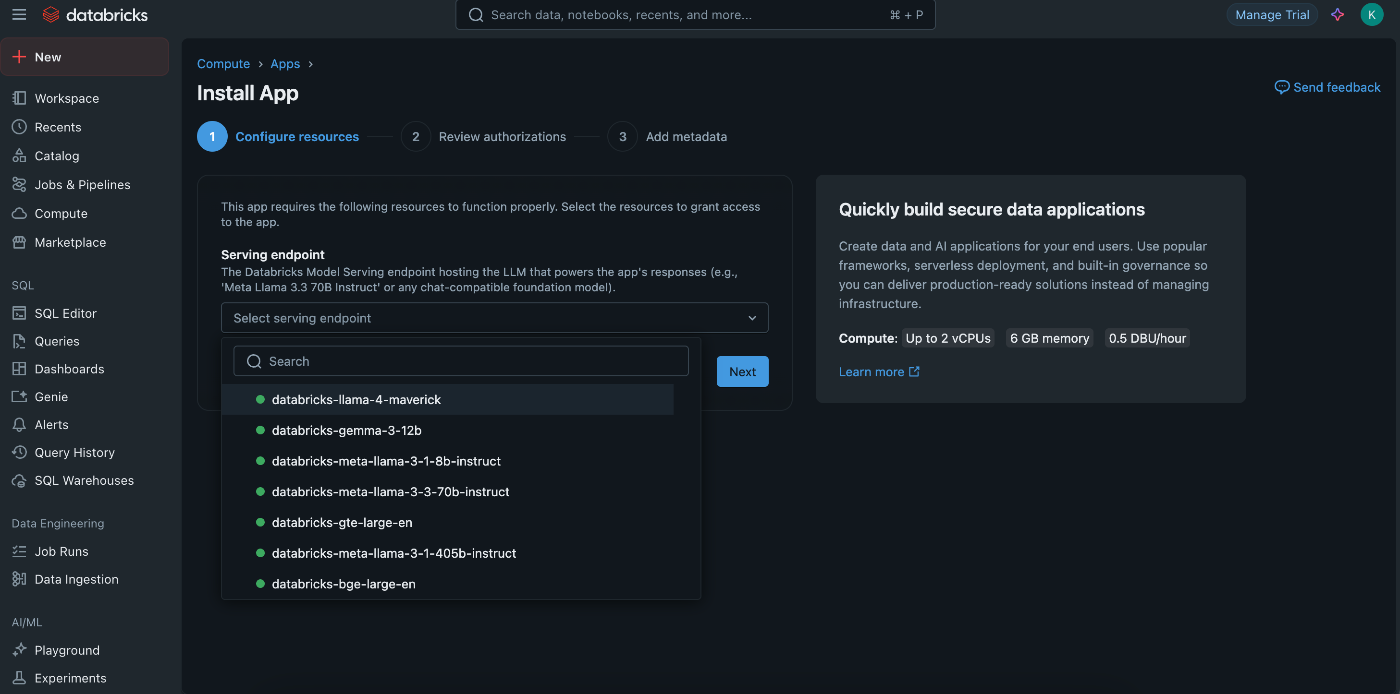Select databricks-llama-4-maverick endpoint
The image size is (1400, 694).
tap(448, 400)
